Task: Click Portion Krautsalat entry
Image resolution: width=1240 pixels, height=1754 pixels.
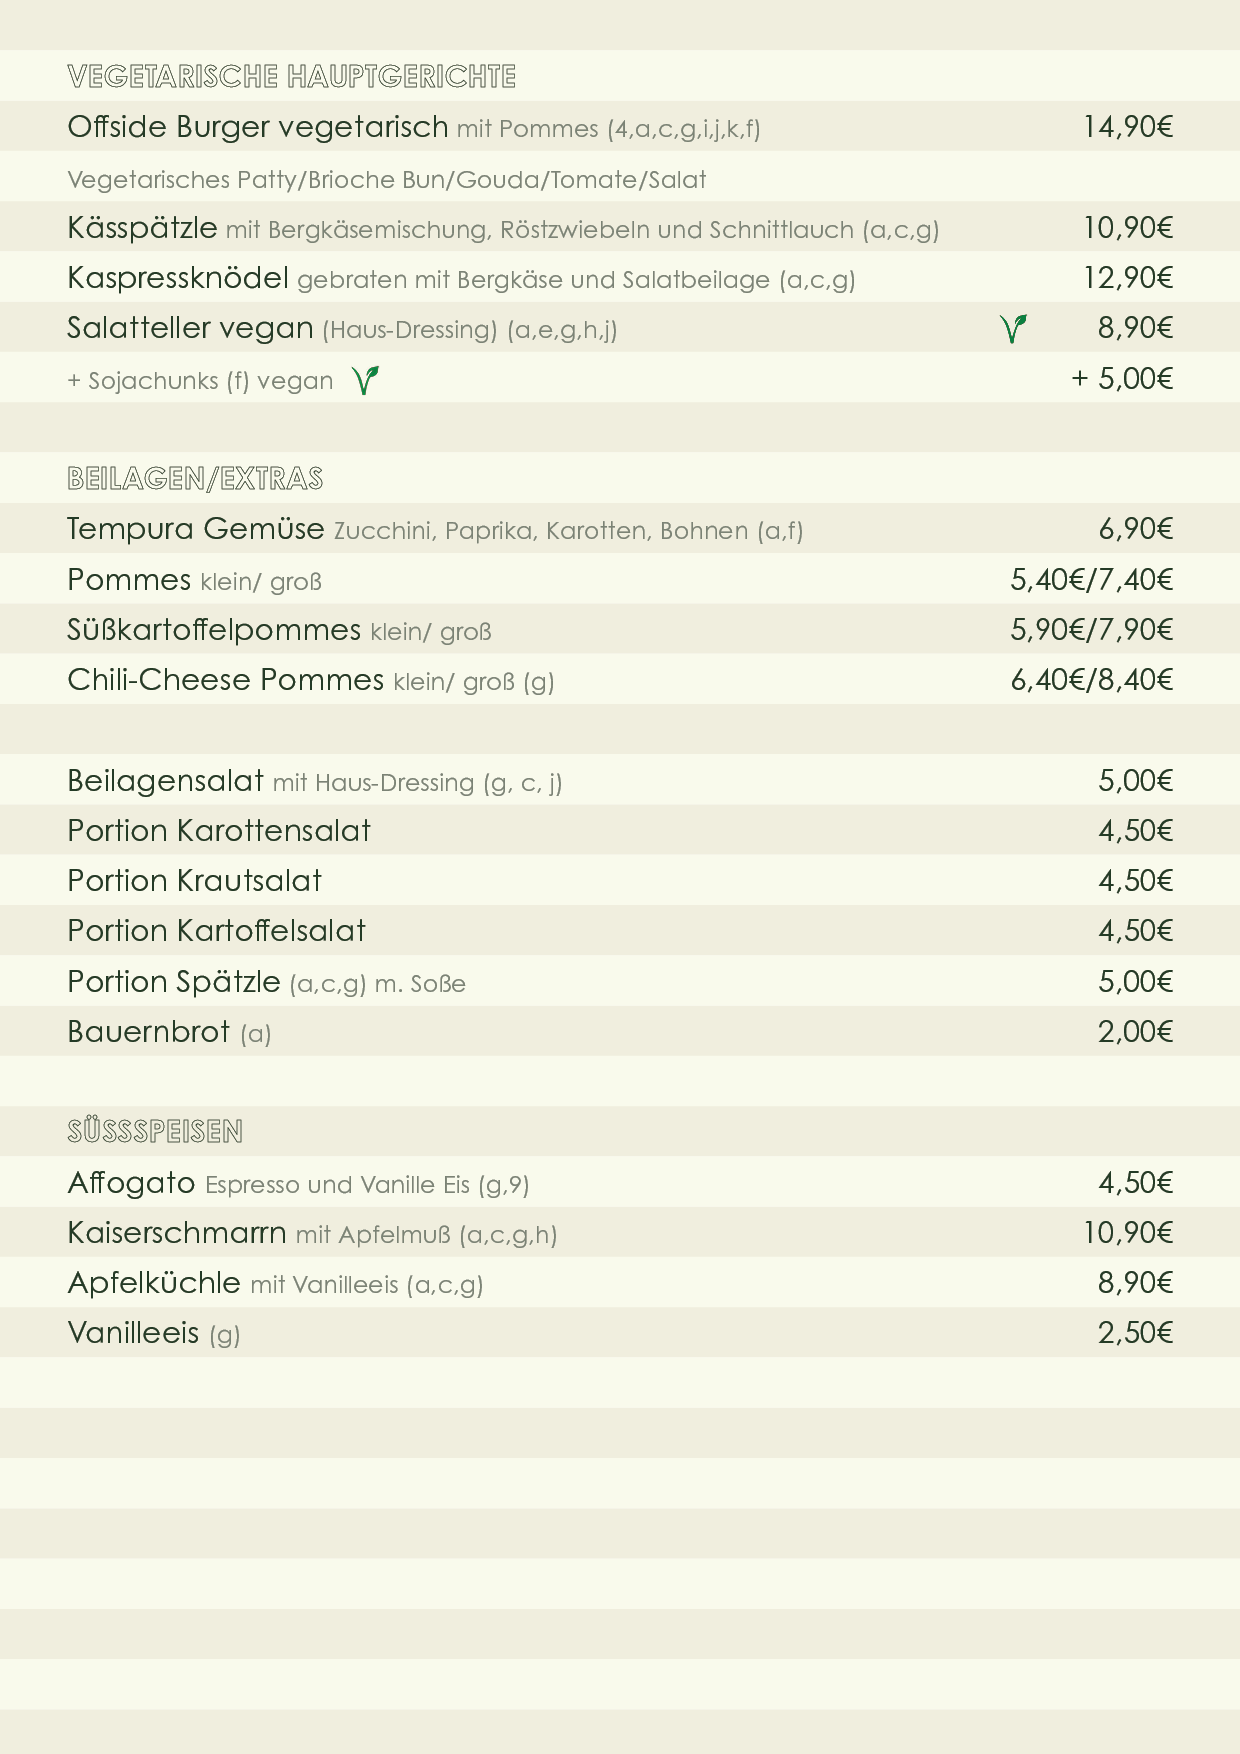Action: point(194,881)
